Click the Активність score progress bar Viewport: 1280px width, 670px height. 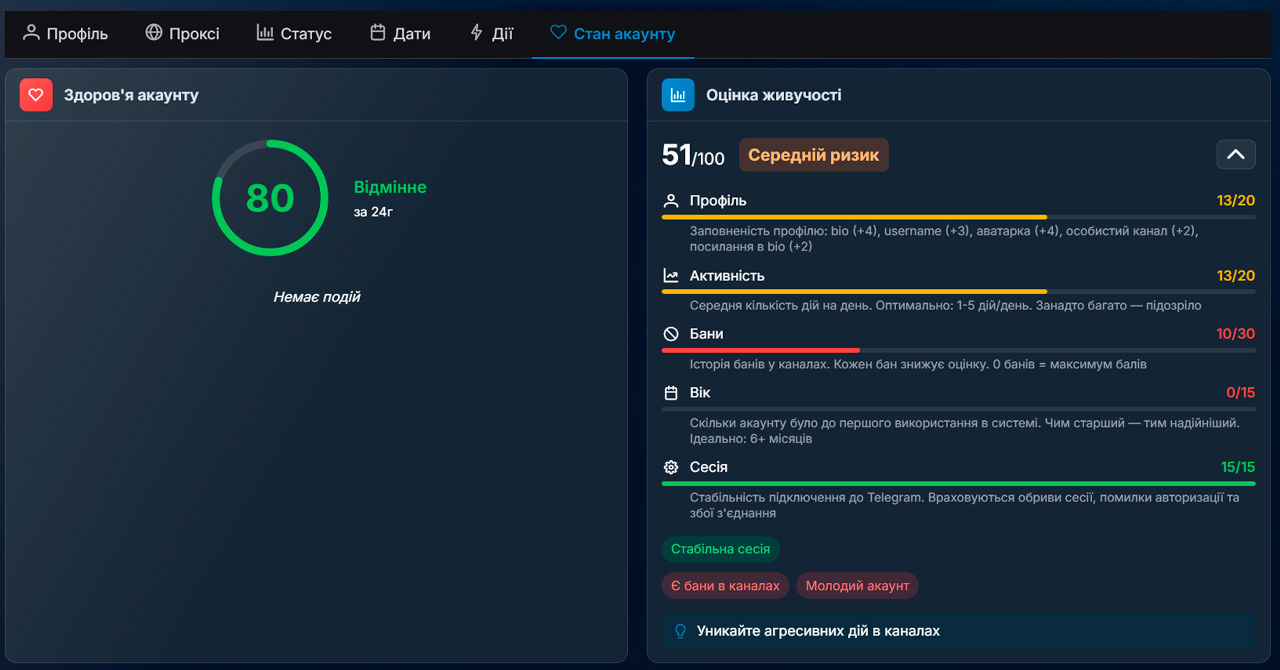click(958, 291)
